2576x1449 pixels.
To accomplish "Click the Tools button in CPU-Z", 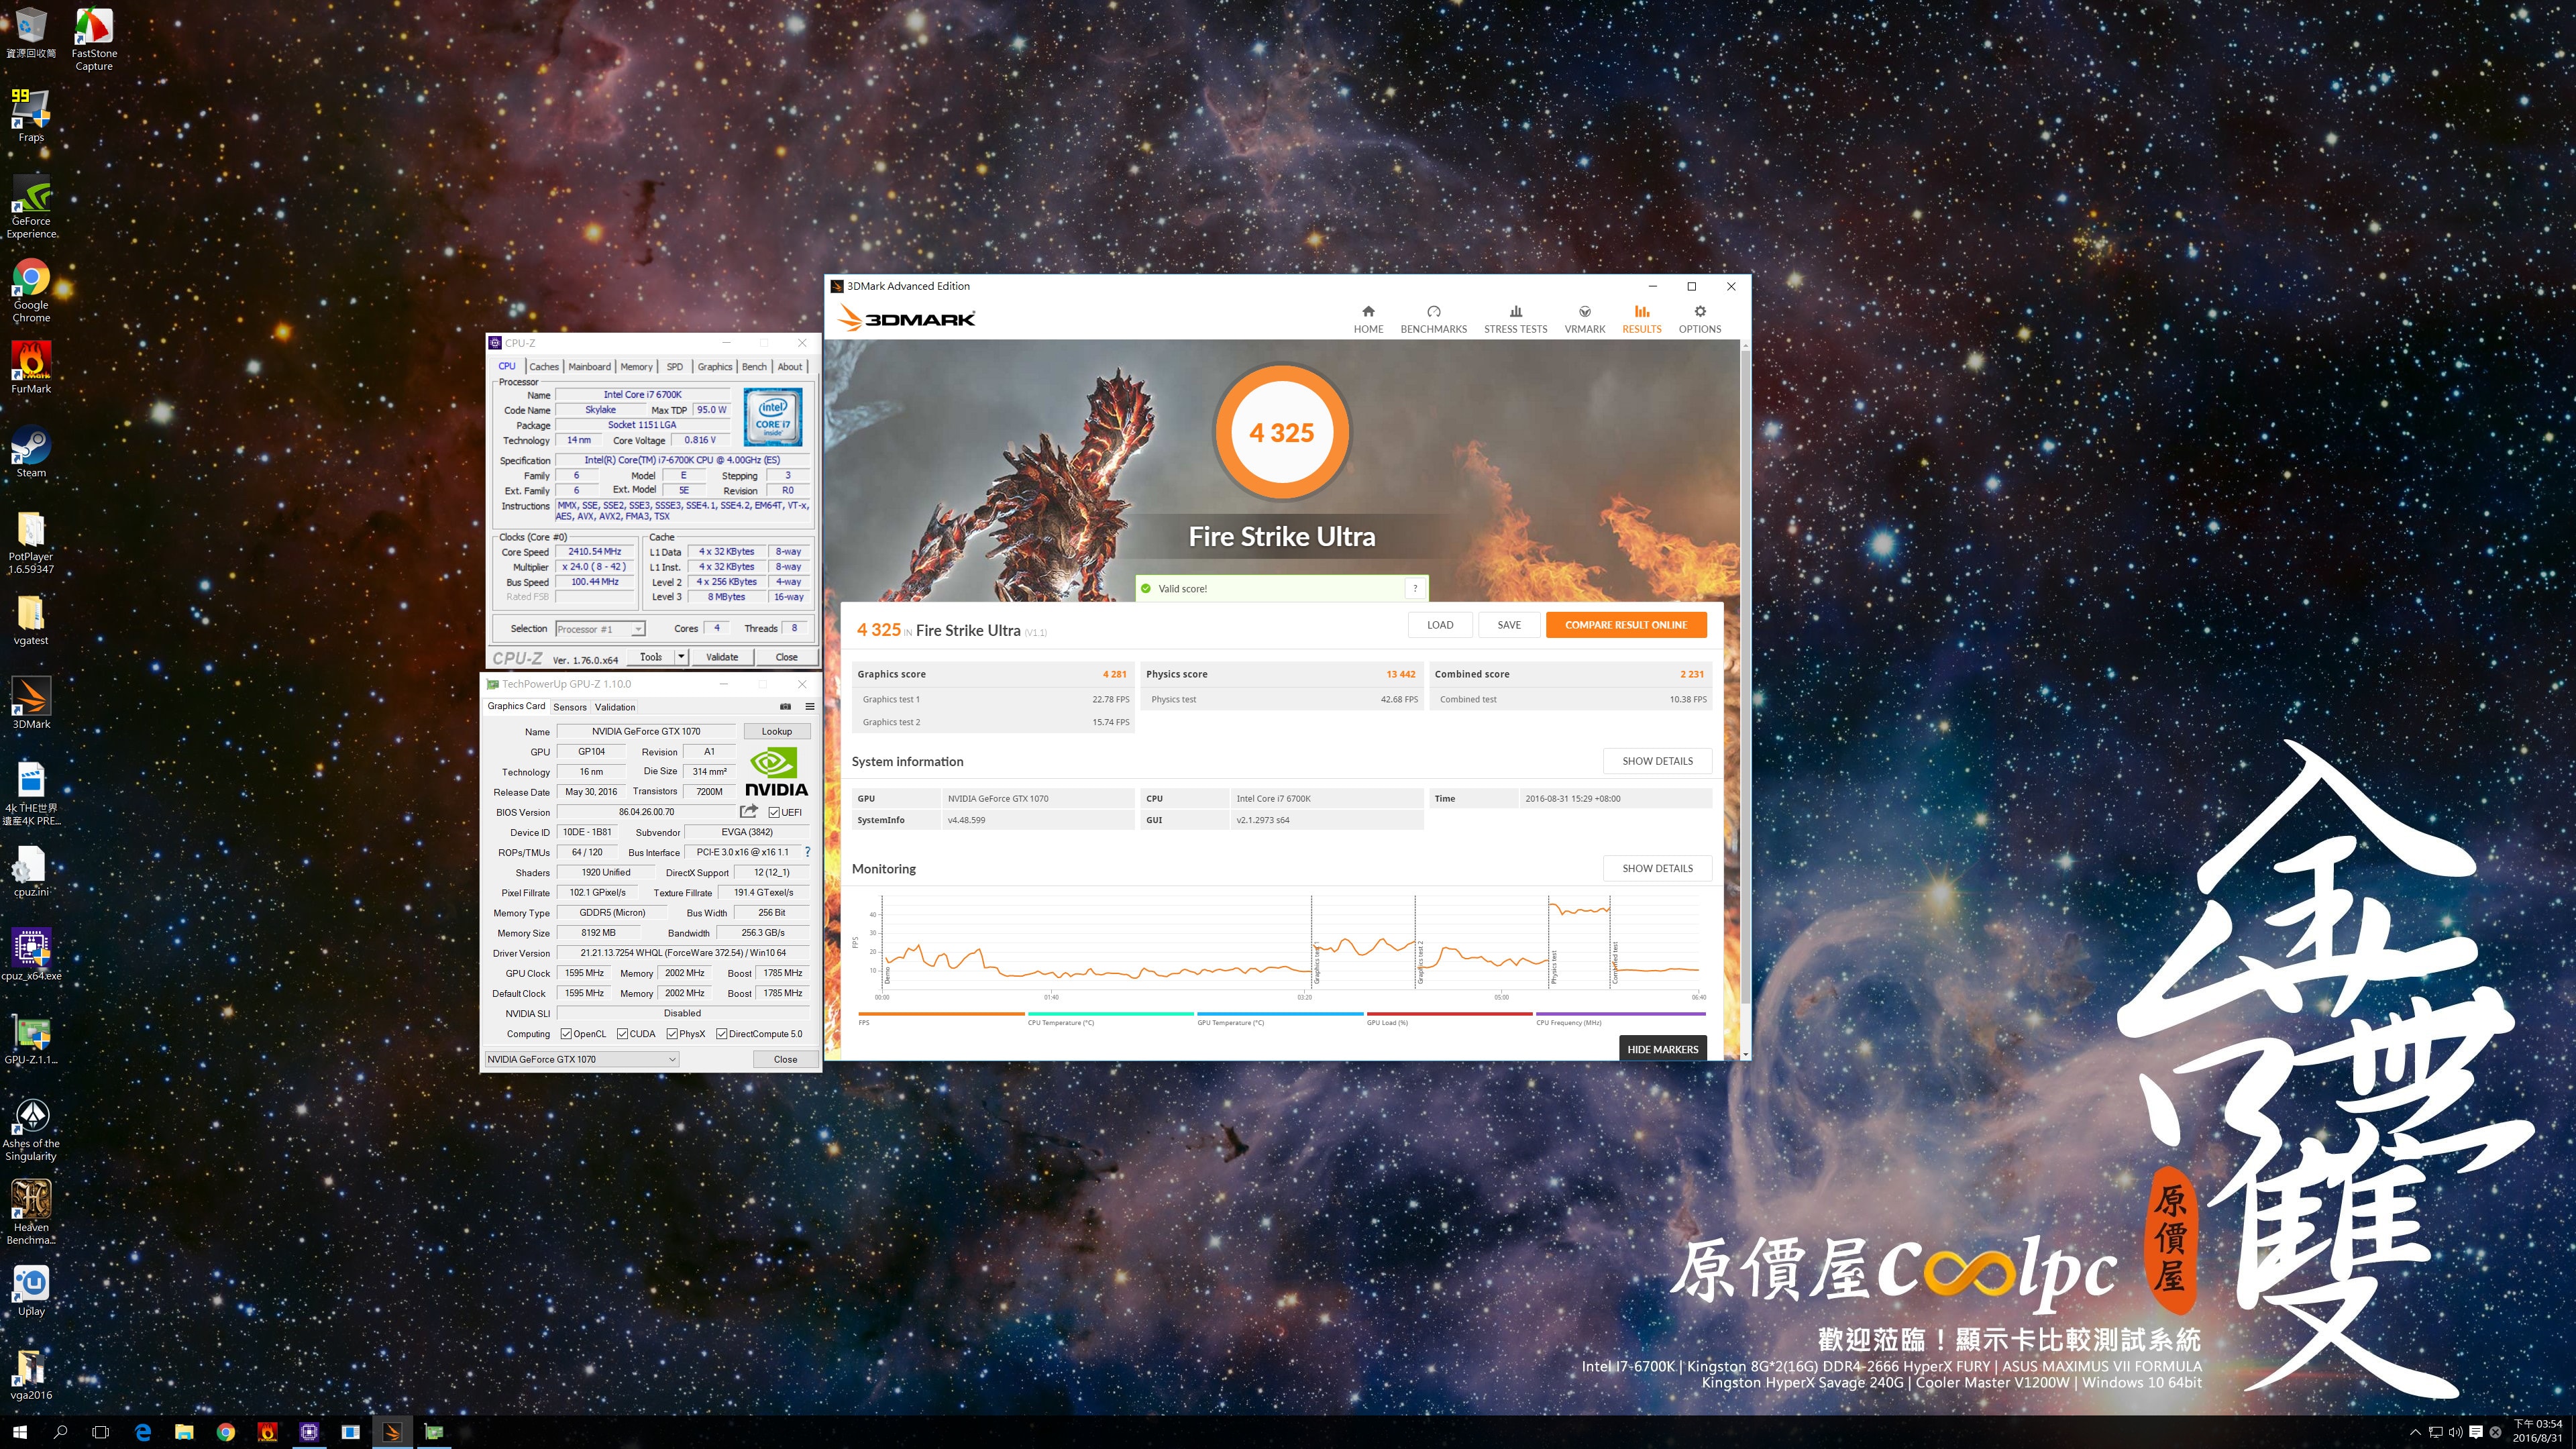I will pyautogui.click(x=651, y=657).
